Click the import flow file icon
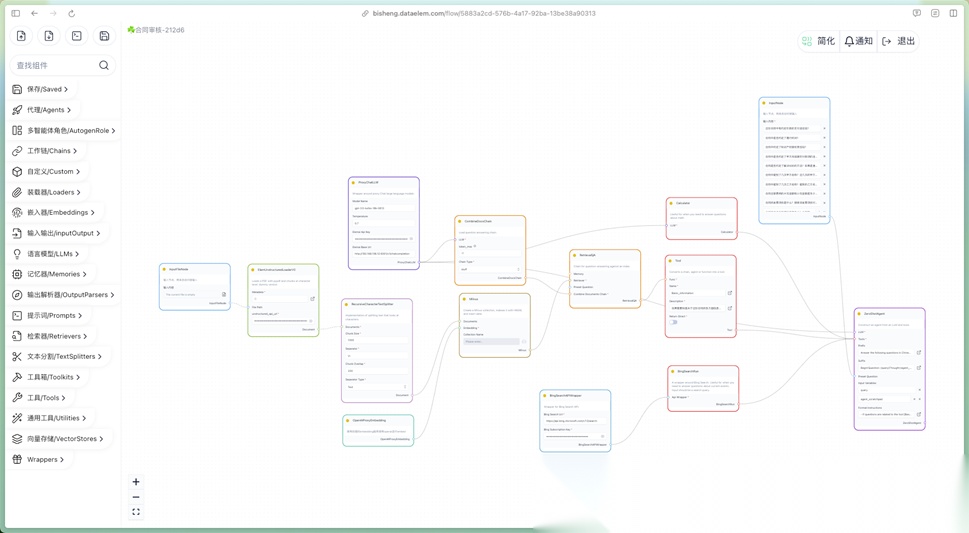Viewport: 969px width, 533px height. 21,36
